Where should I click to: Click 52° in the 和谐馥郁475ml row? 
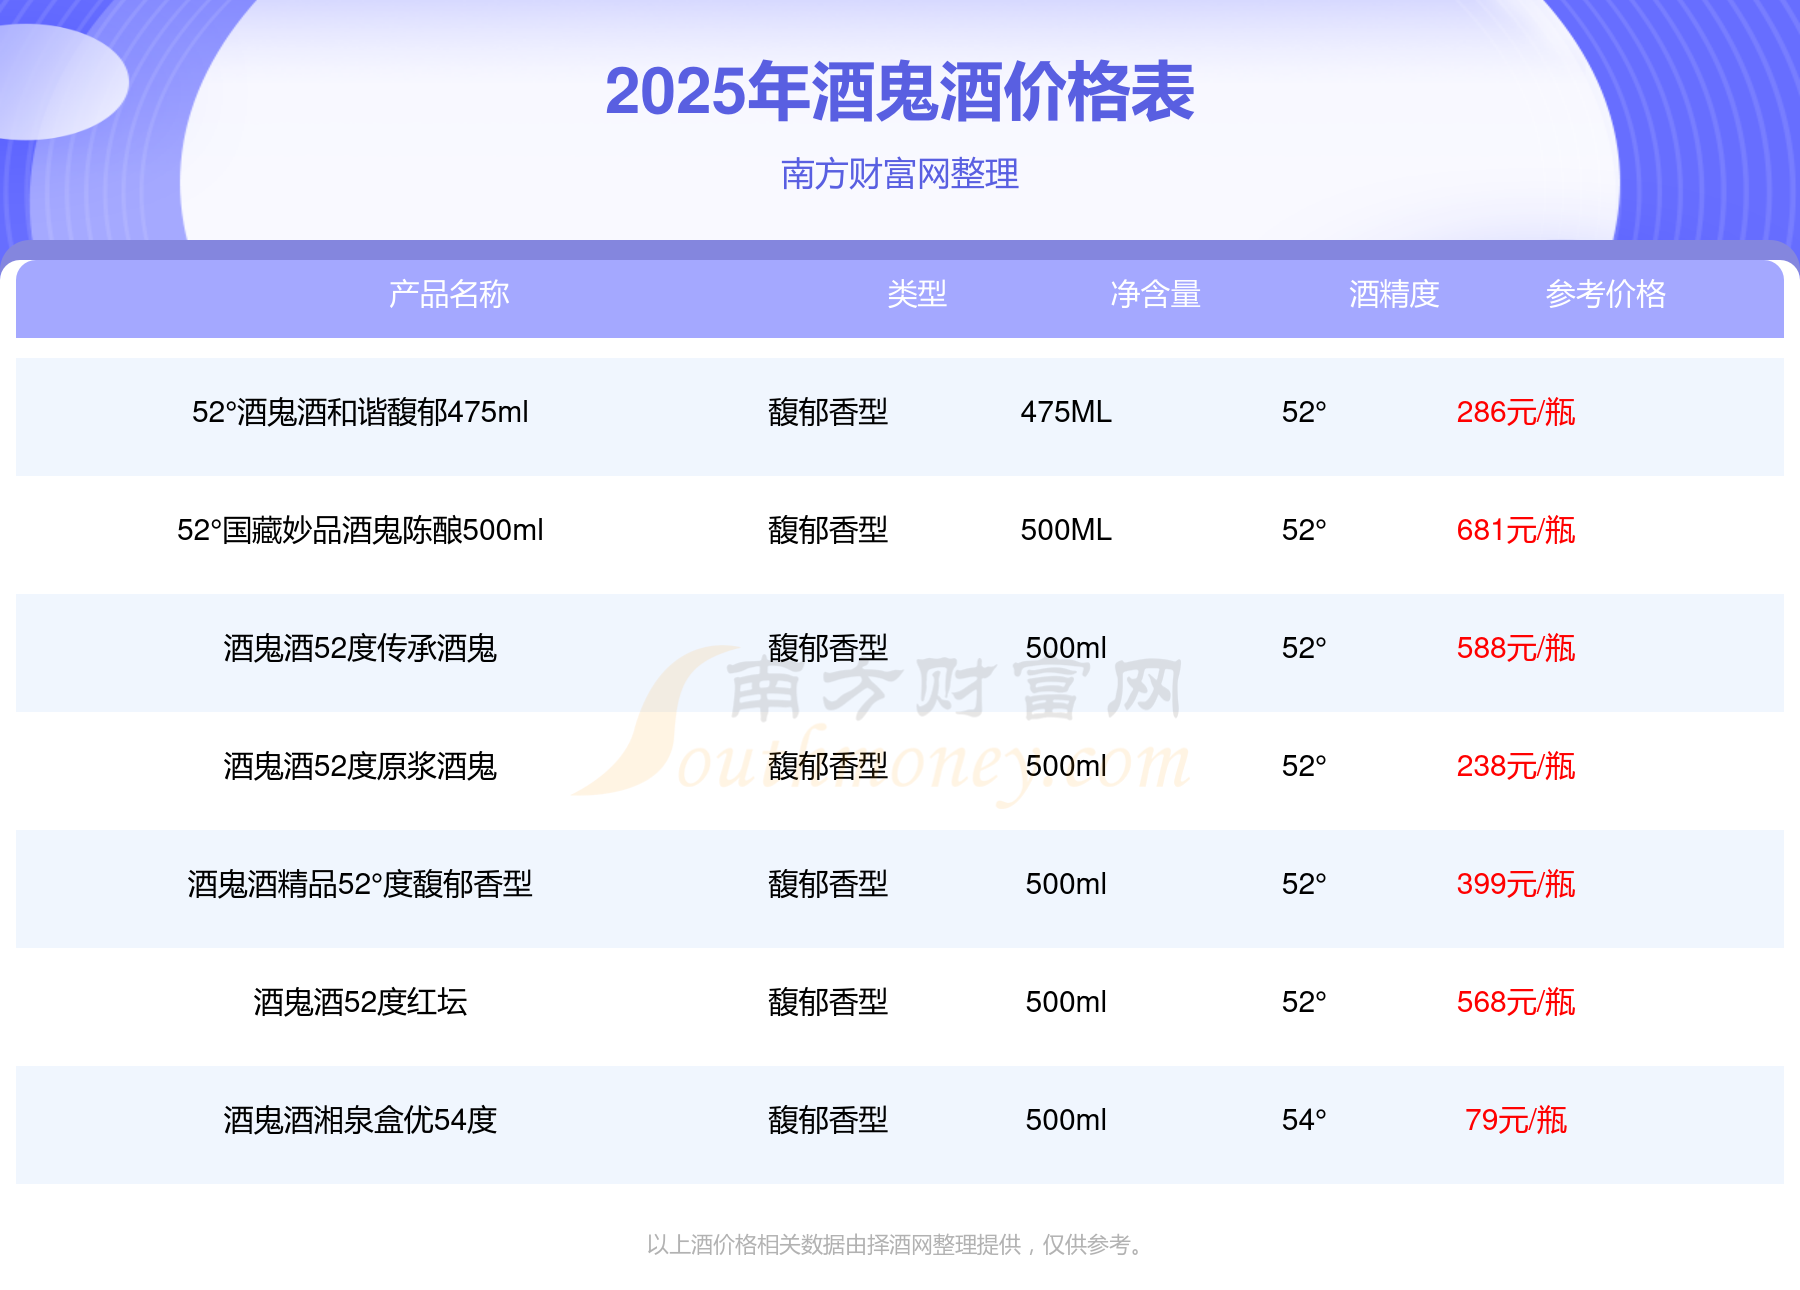click(1304, 412)
